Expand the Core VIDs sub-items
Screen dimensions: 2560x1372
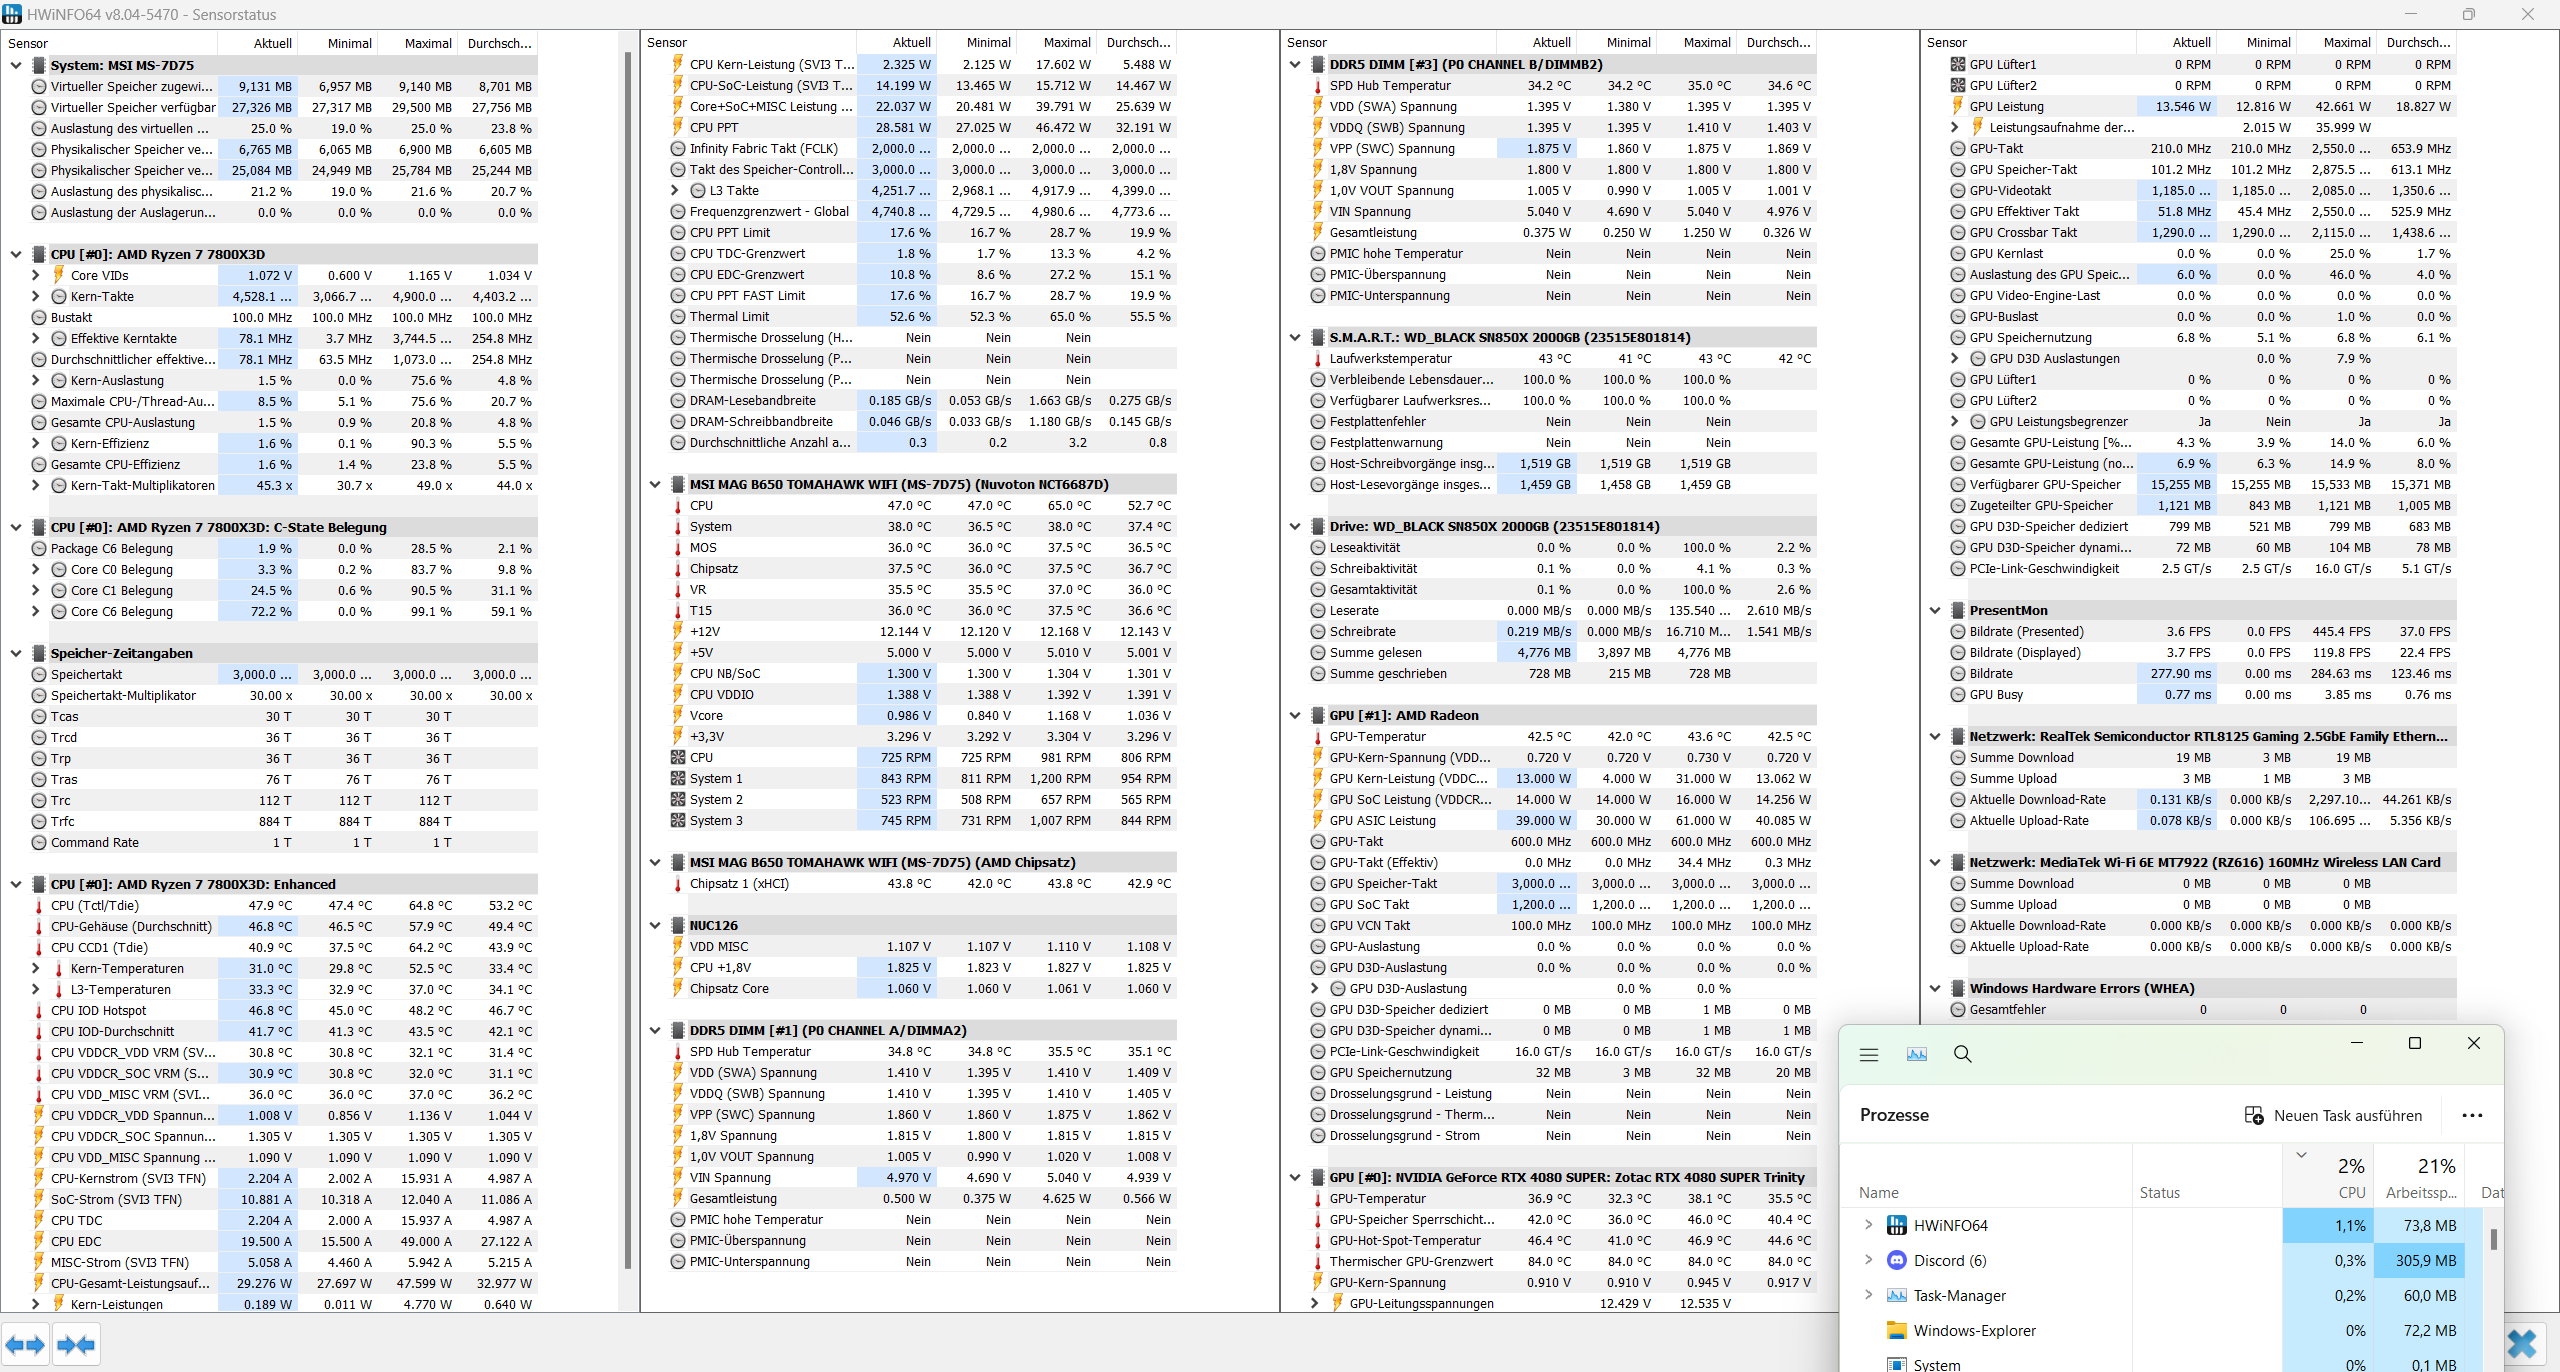[36, 275]
